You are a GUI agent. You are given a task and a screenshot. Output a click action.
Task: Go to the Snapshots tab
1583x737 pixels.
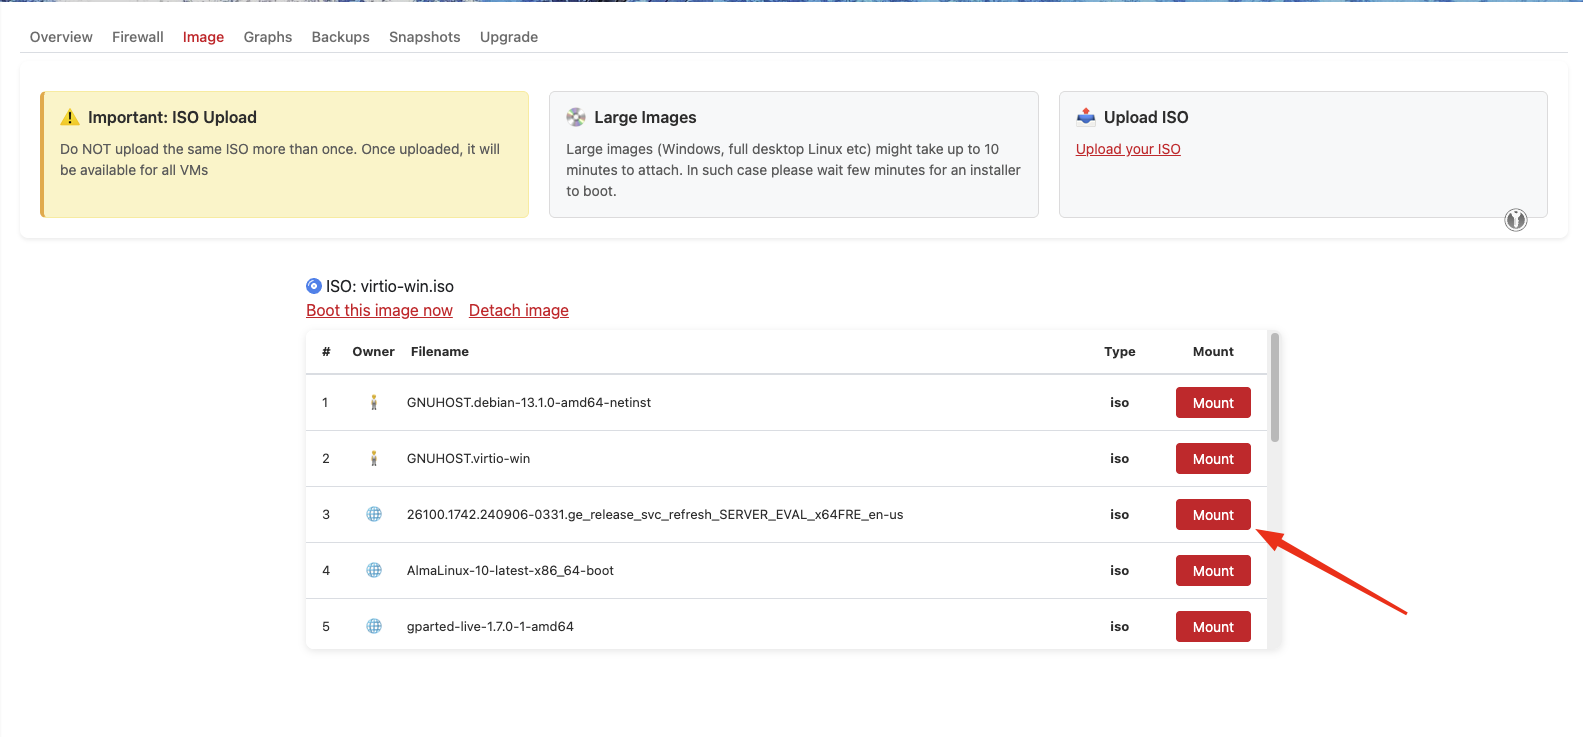(x=424, y=37)
